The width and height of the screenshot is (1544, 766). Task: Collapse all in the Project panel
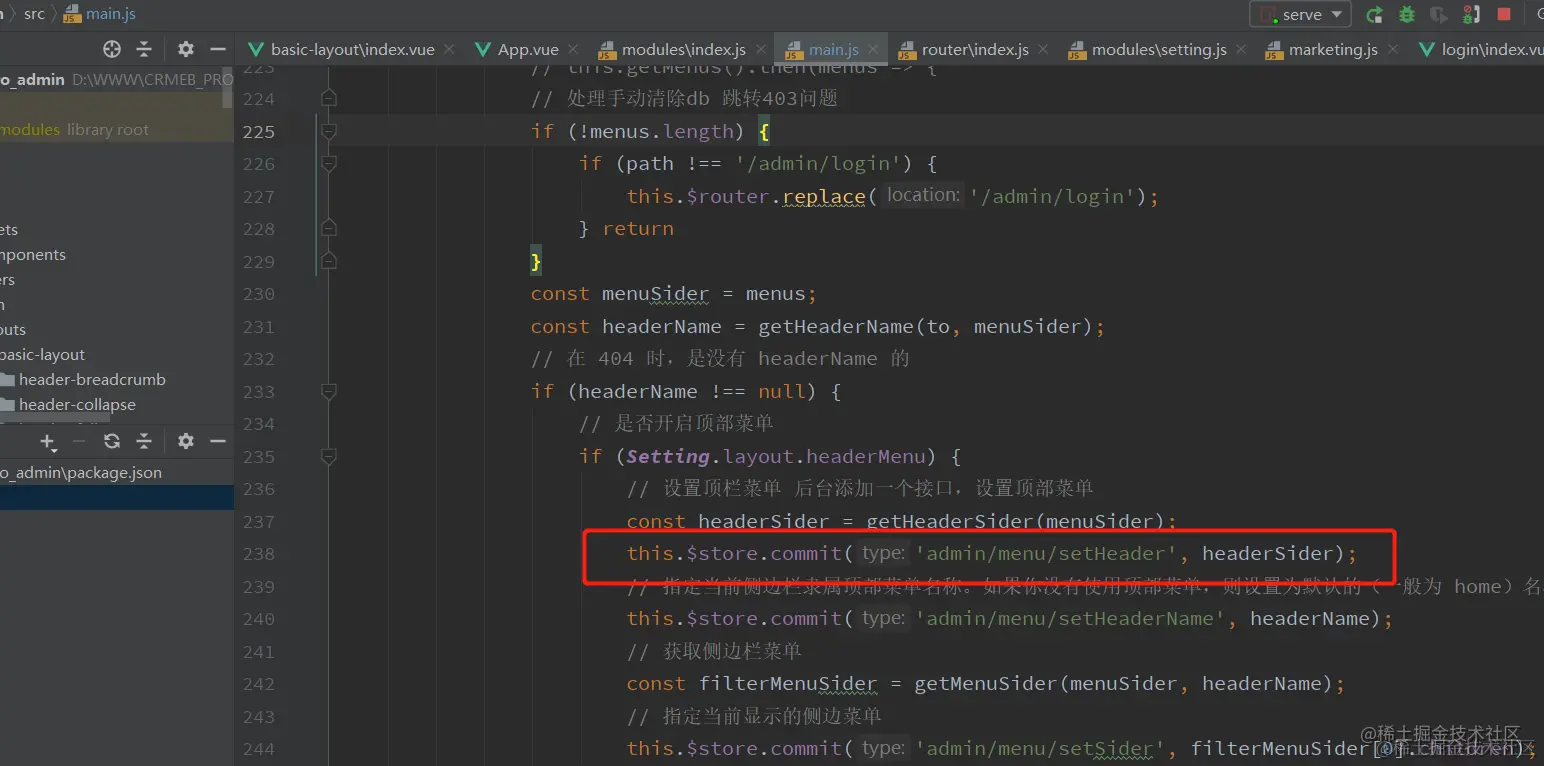pyautogui.click(x=144, y=49)
